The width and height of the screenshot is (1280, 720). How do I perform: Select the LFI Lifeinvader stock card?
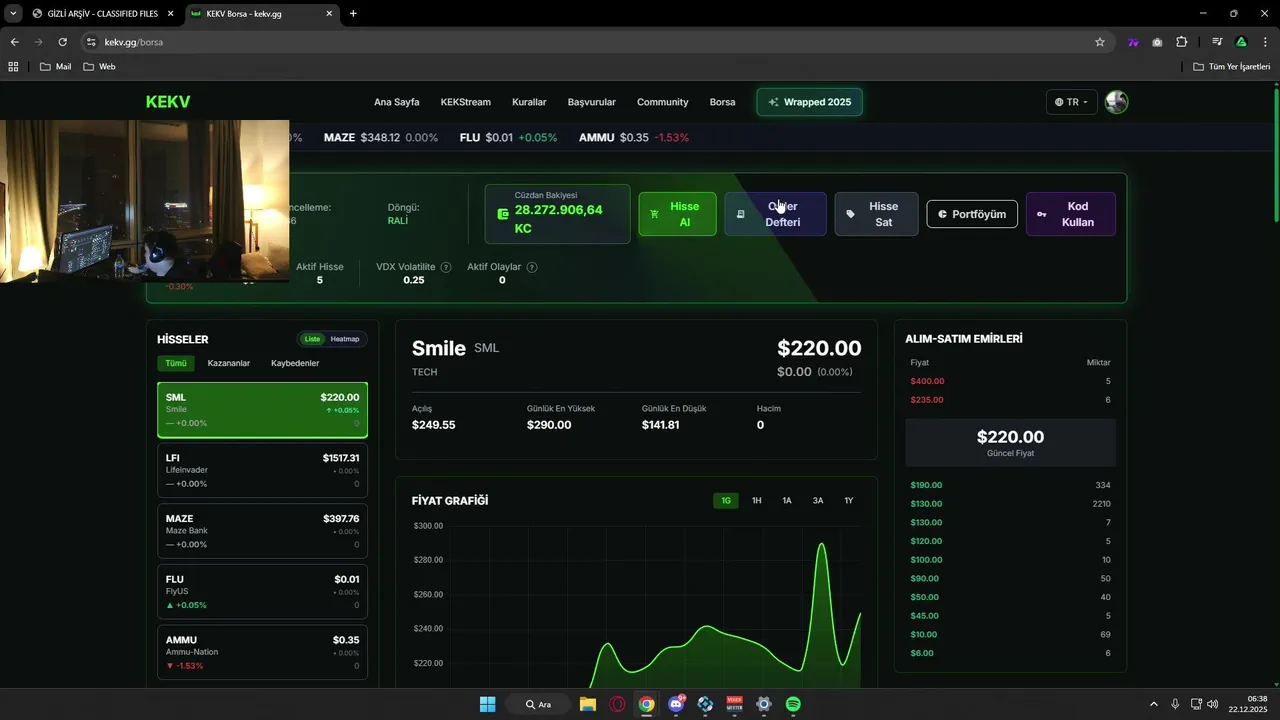262,470
